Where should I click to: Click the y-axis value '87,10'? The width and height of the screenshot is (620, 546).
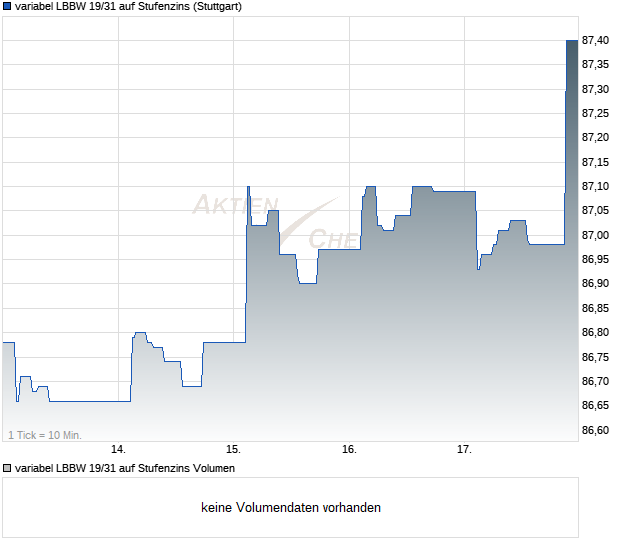pyautogui.click(x=595, y=186)
